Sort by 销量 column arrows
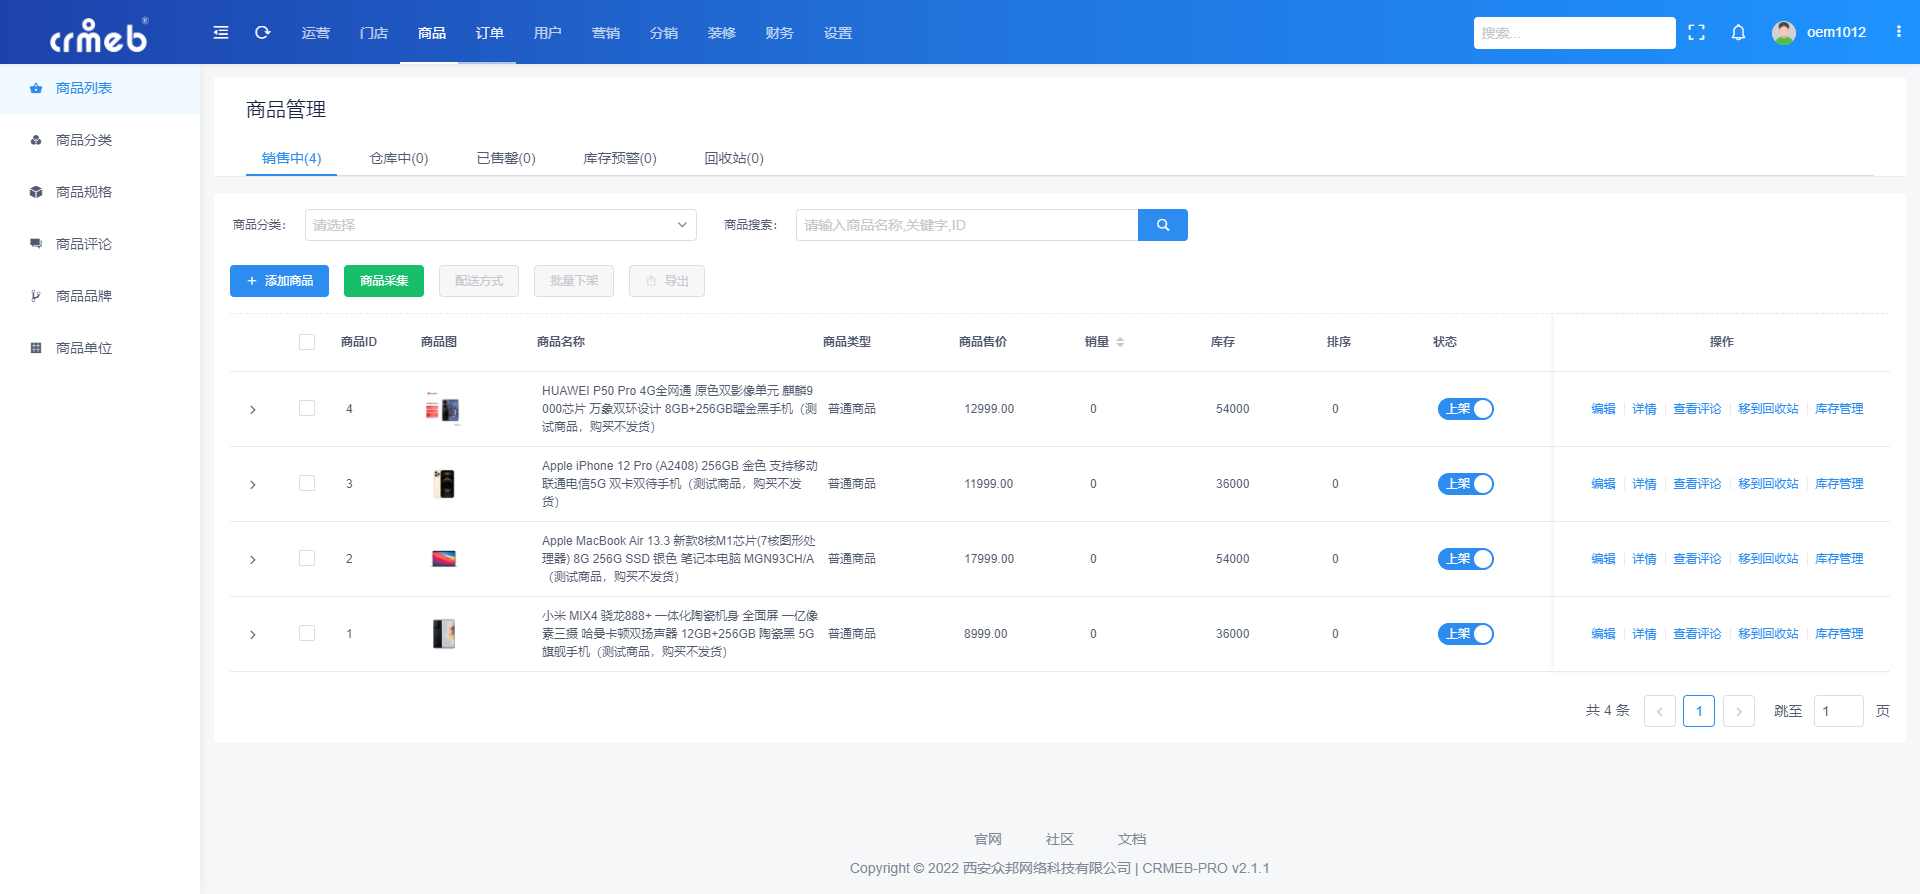 (1120, 342)
